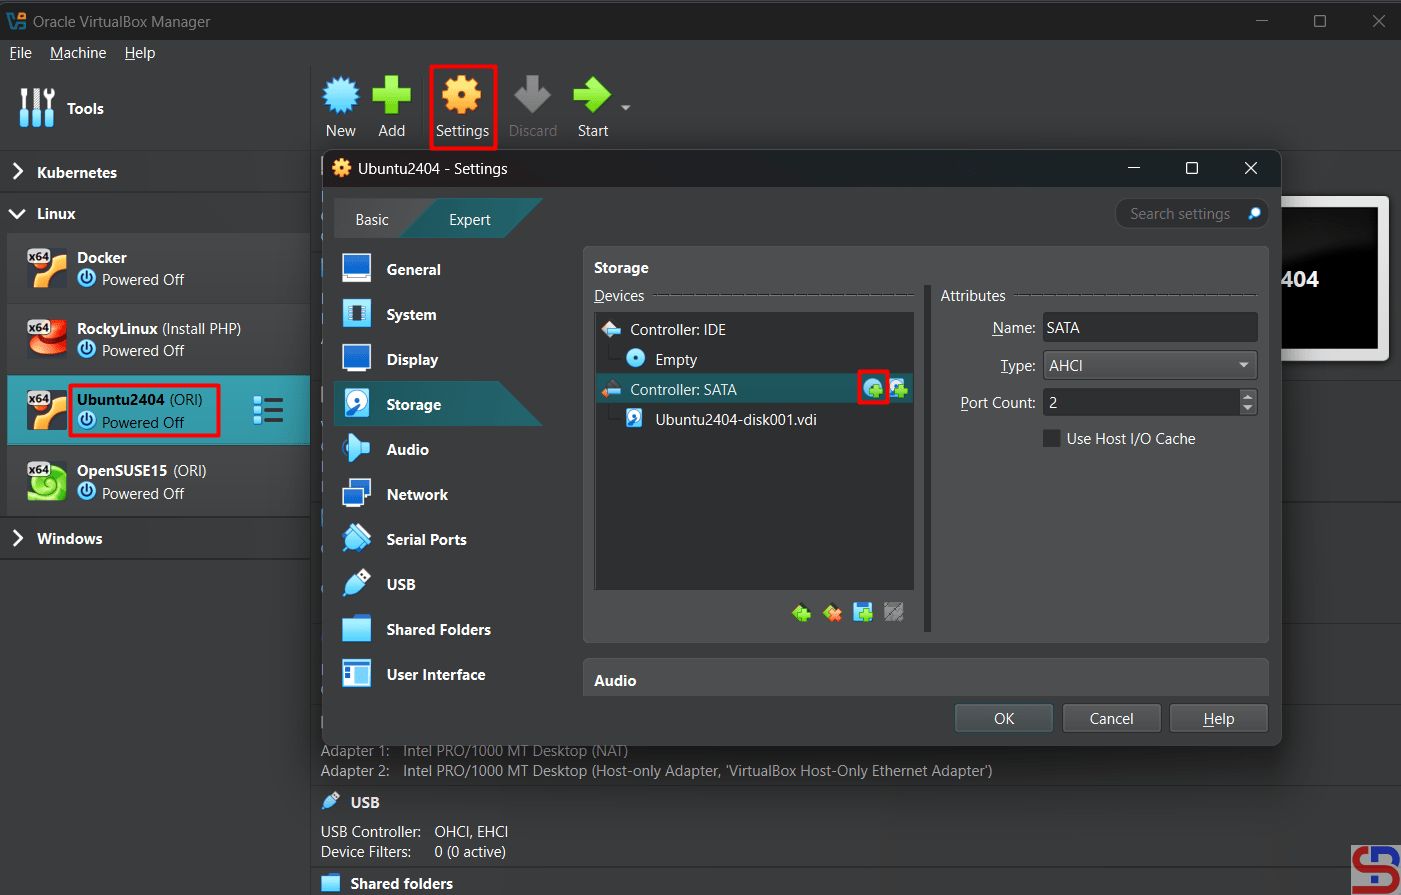Open the start options arrow next to Start
Screen dimensions: 1401x895
(626, 108)
